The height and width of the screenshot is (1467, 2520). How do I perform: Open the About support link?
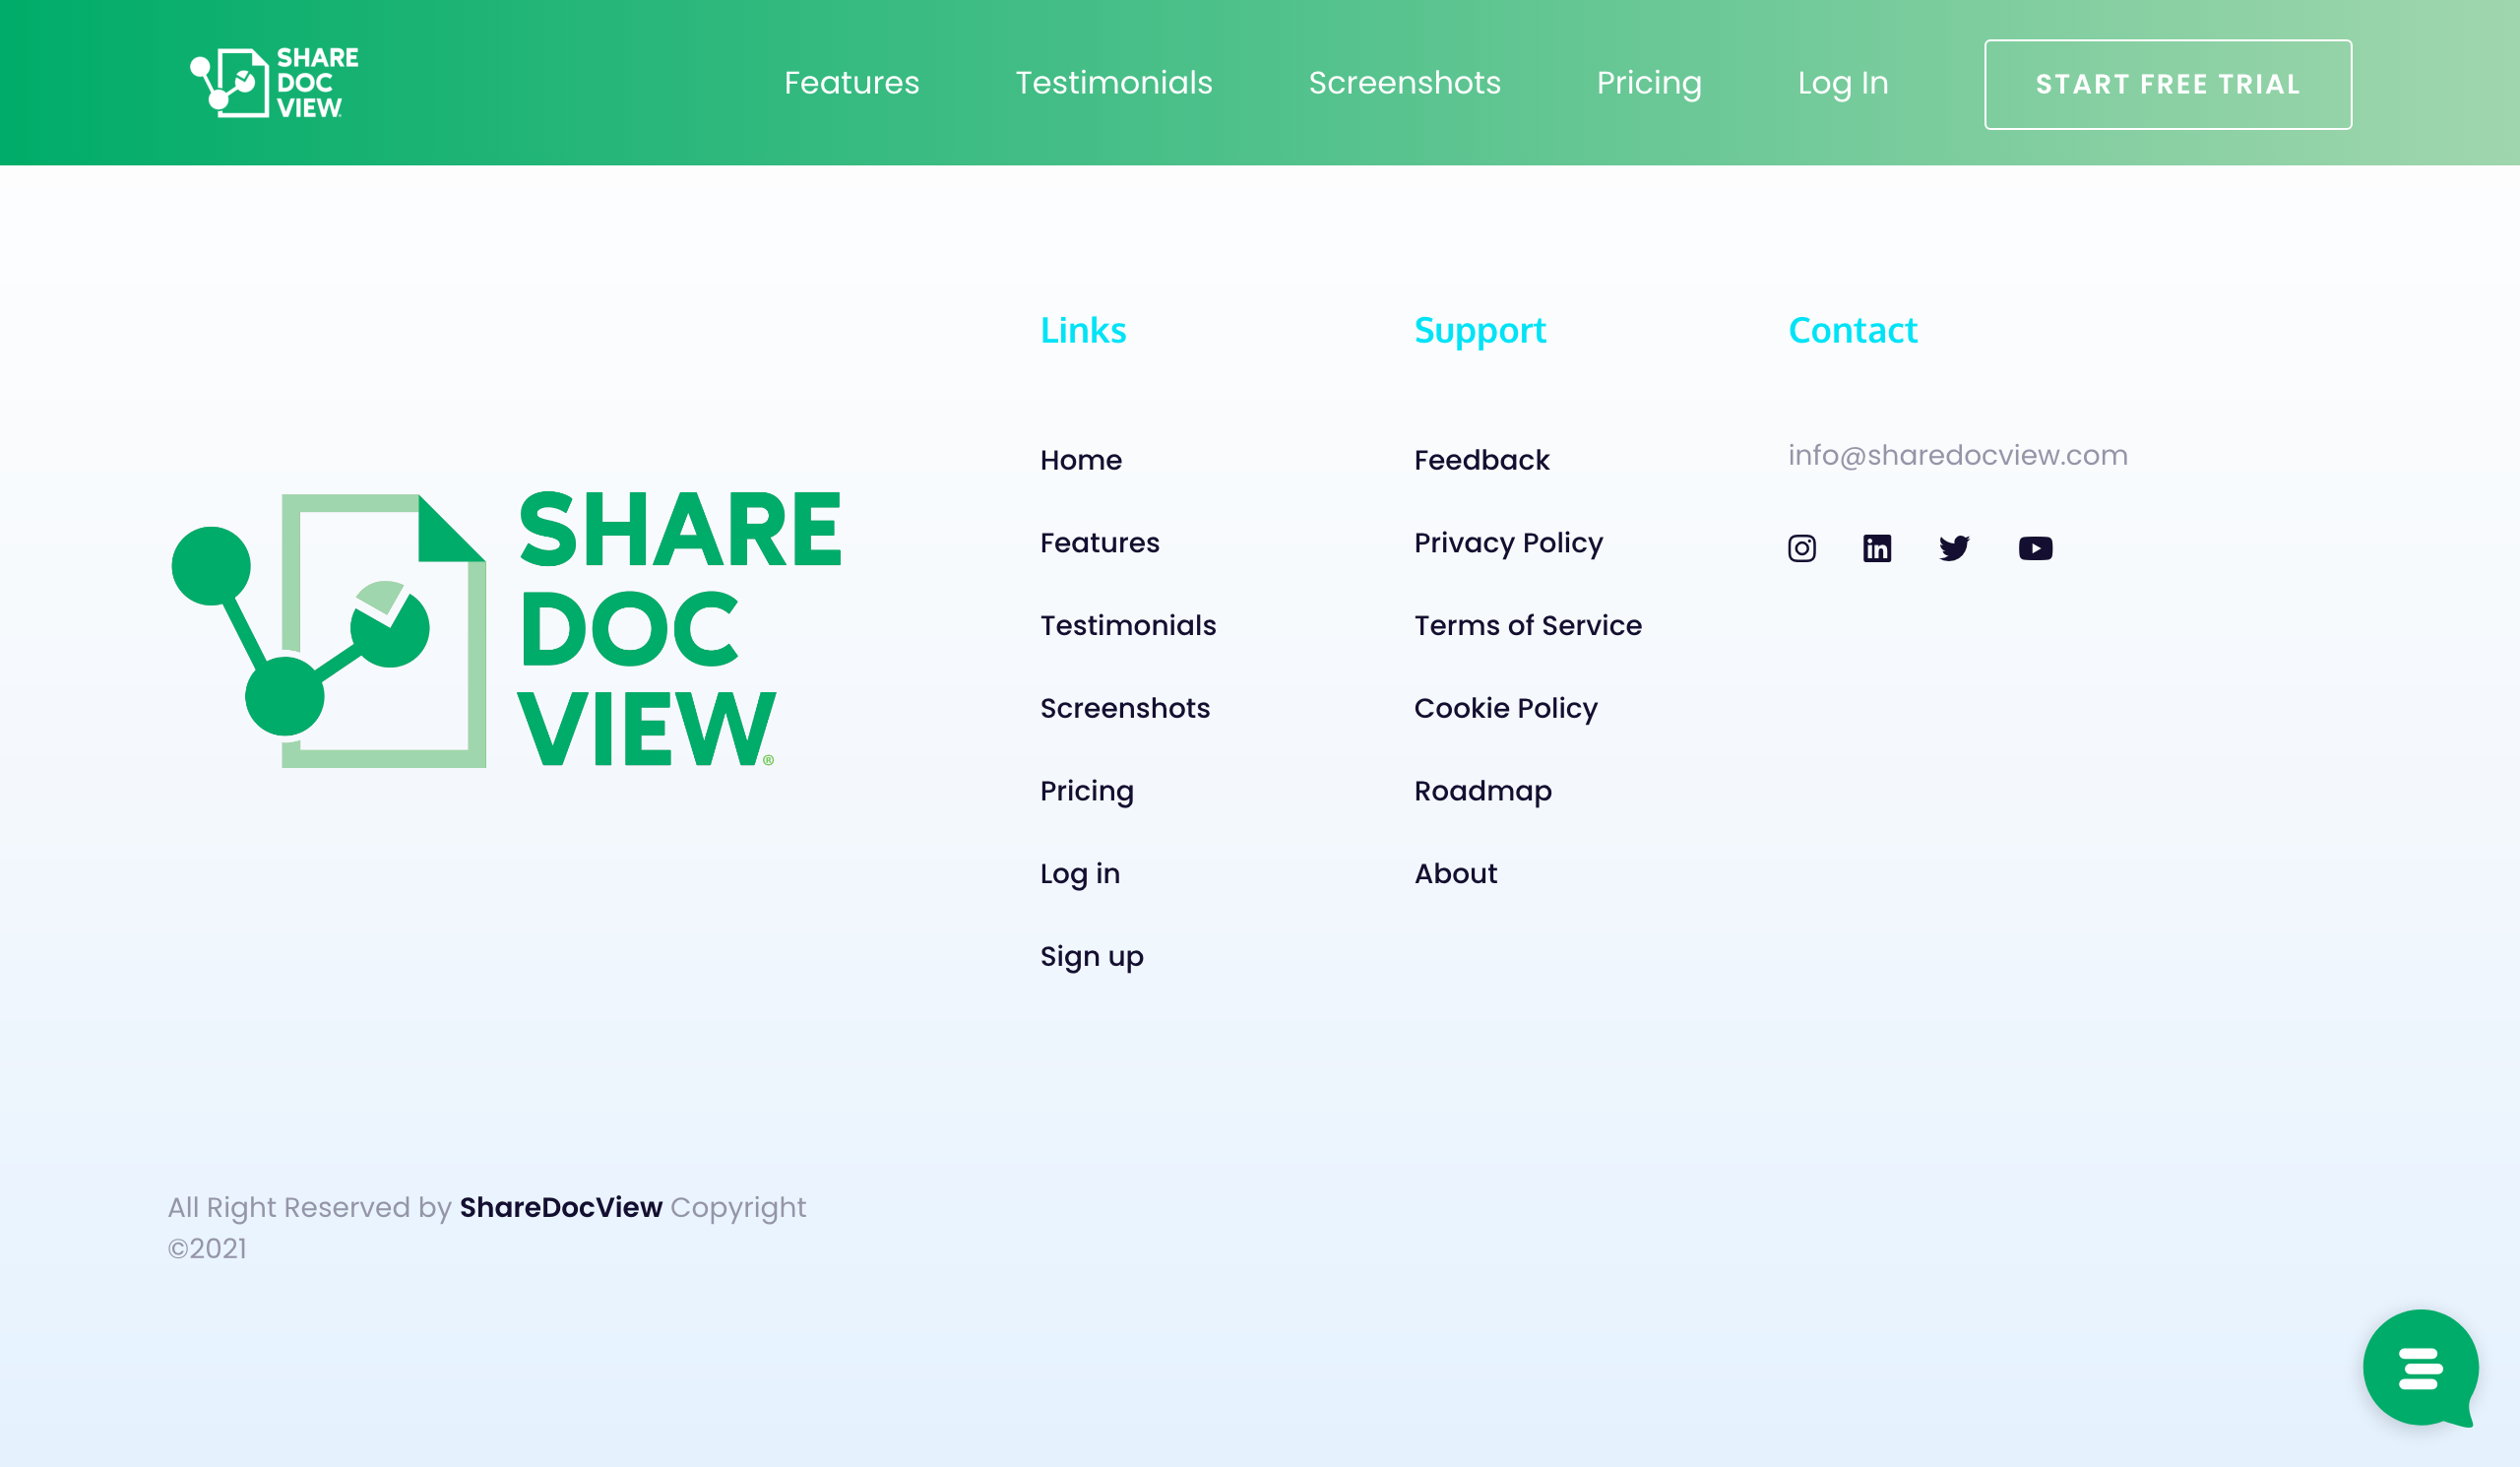pyautogui.click(x=1456, y=874)
